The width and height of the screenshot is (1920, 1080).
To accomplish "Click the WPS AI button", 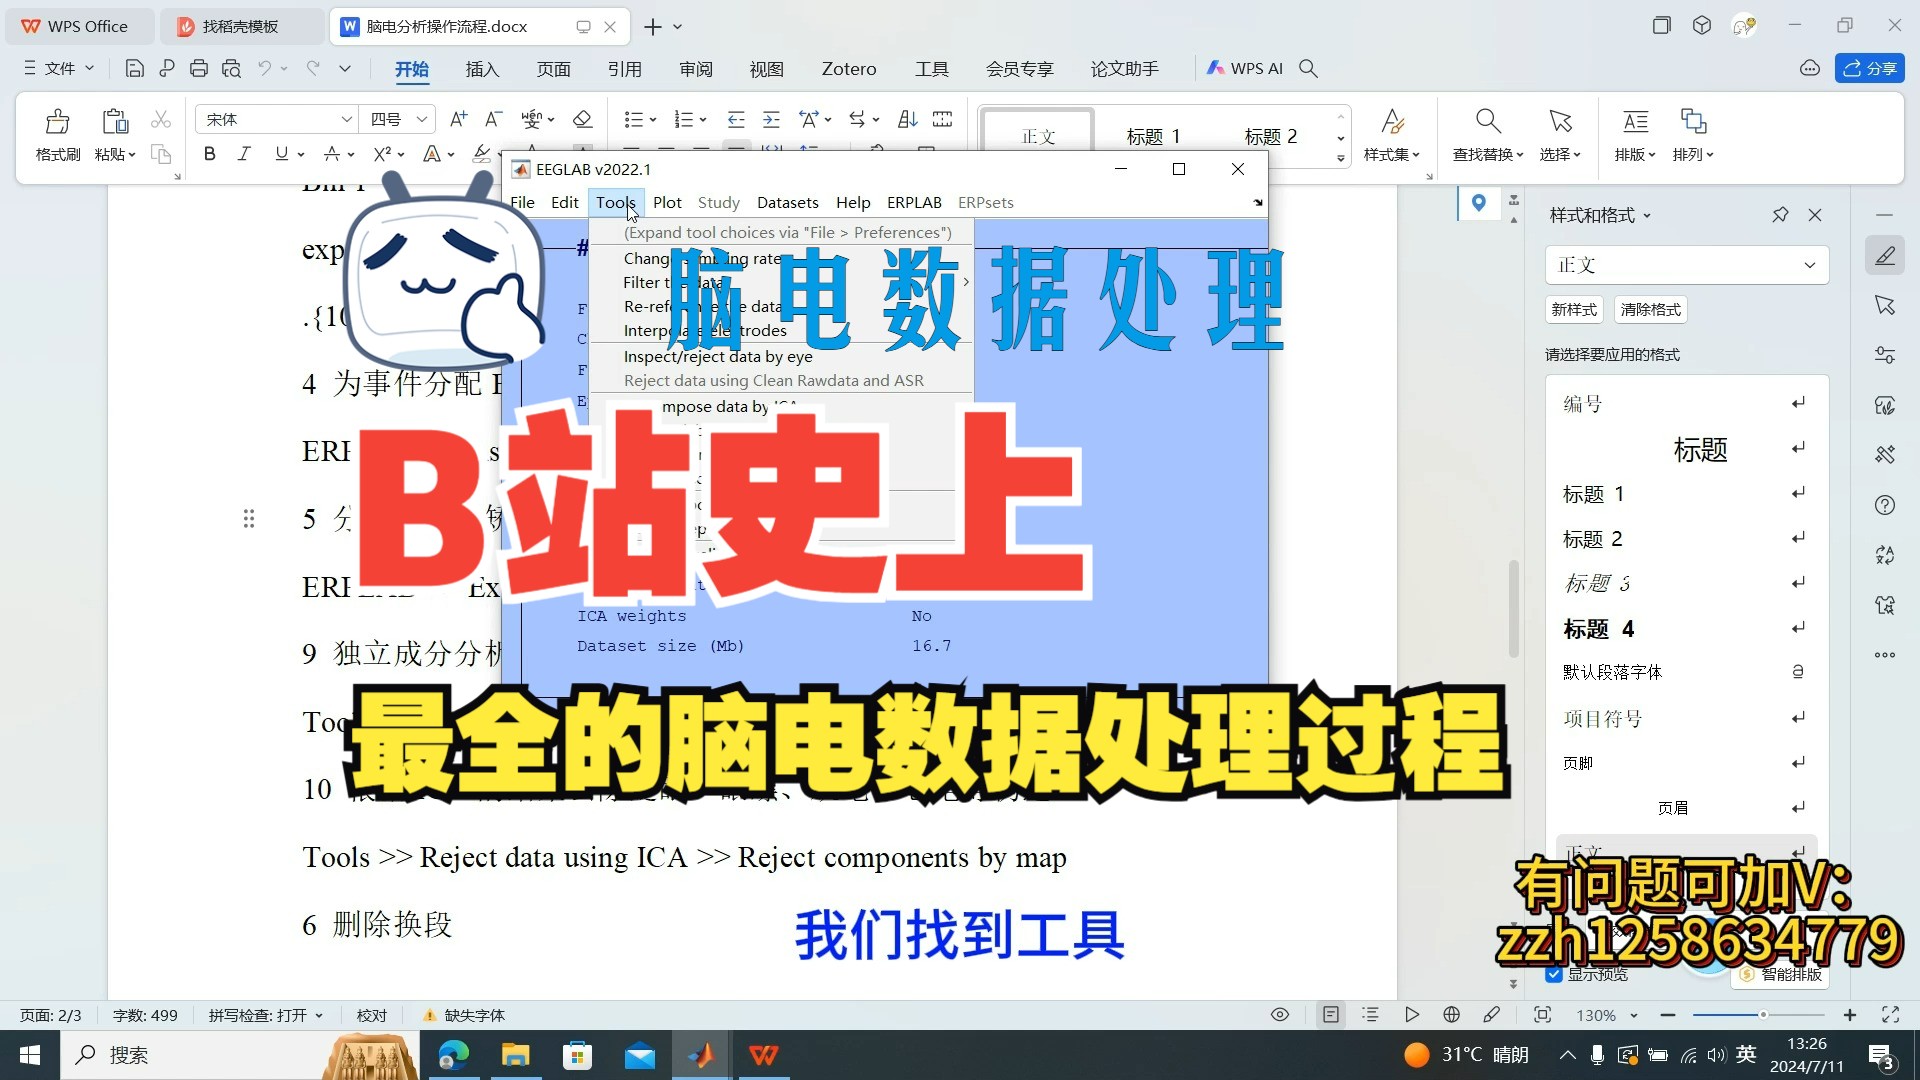I will 1245,68.
